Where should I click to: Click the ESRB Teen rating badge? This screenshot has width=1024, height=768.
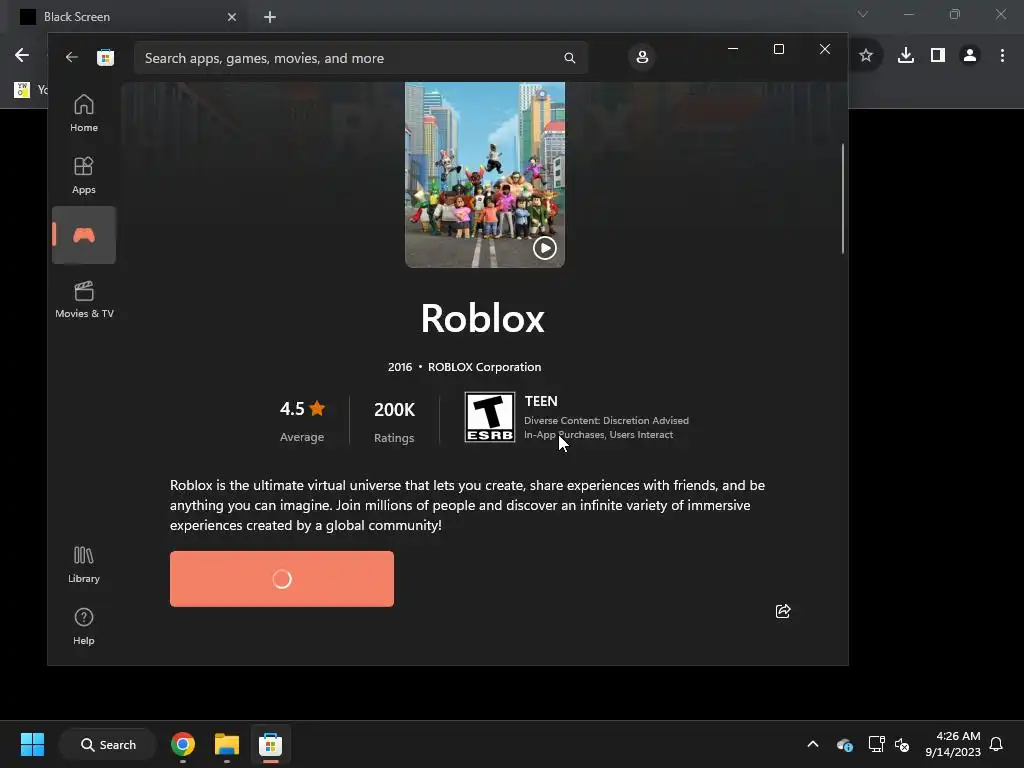click(490, 417)
